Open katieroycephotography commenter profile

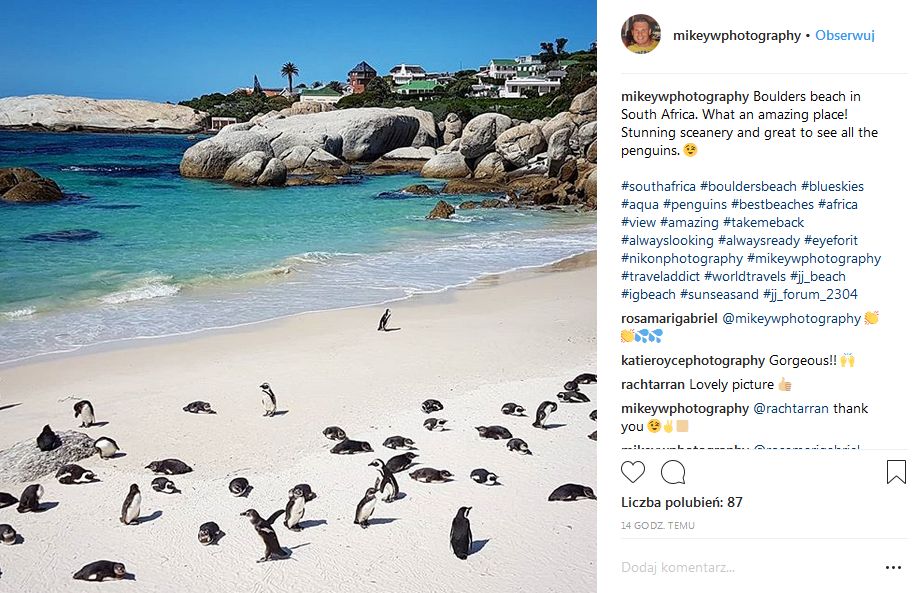click(692, 360)
